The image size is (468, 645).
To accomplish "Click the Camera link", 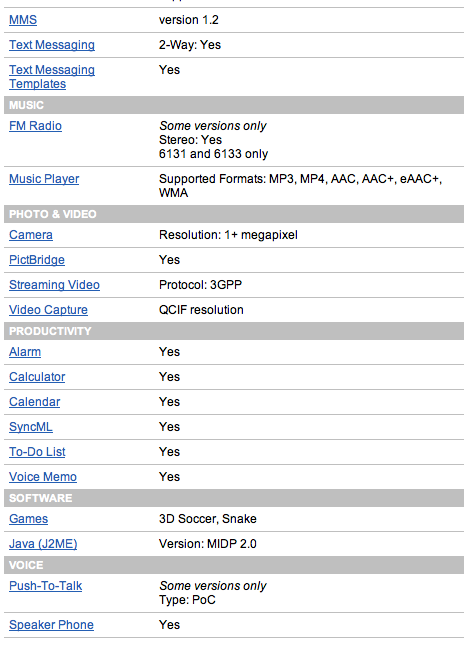I will click(31, 235).
